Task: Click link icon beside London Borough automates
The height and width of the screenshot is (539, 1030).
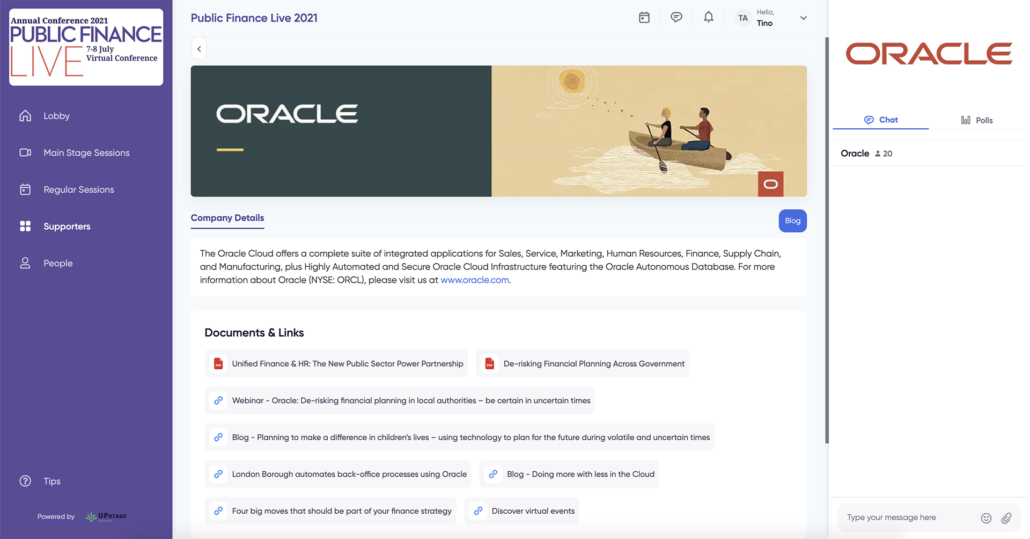Action: point(218,474)
